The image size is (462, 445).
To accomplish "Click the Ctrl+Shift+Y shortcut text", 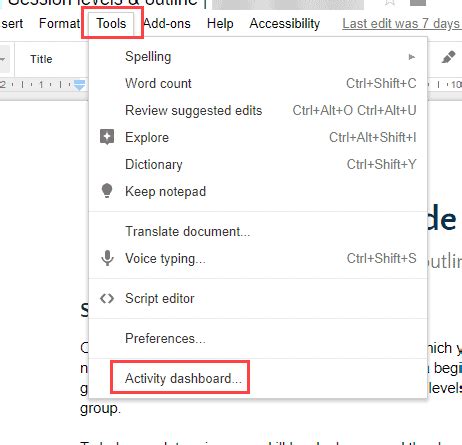I will (382, 164).
